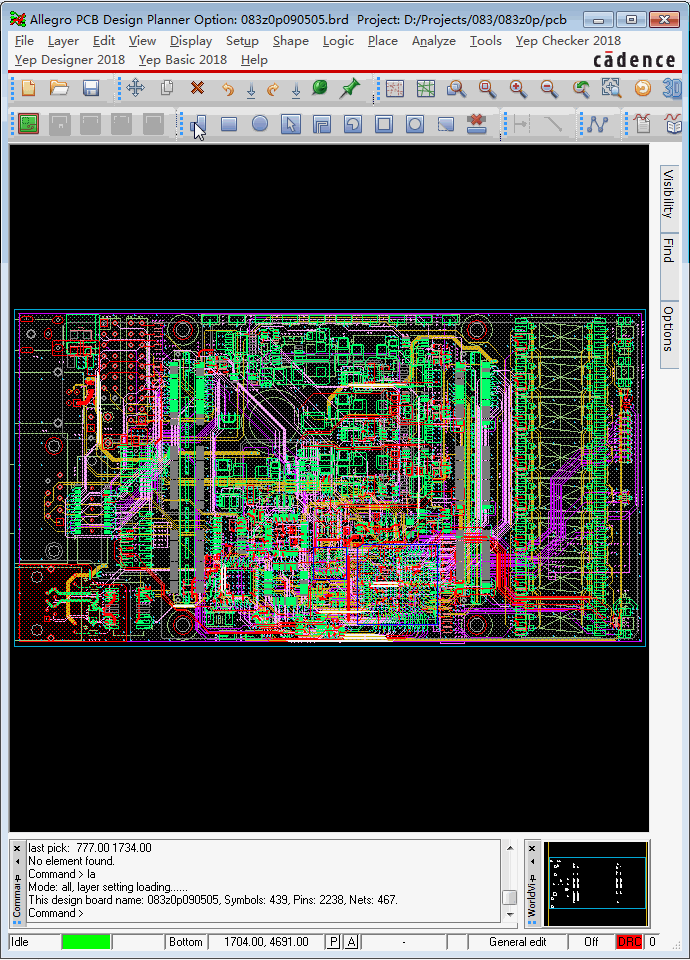Open the File menu
This screenshot has height=960, width=690.
pos(24,41)
